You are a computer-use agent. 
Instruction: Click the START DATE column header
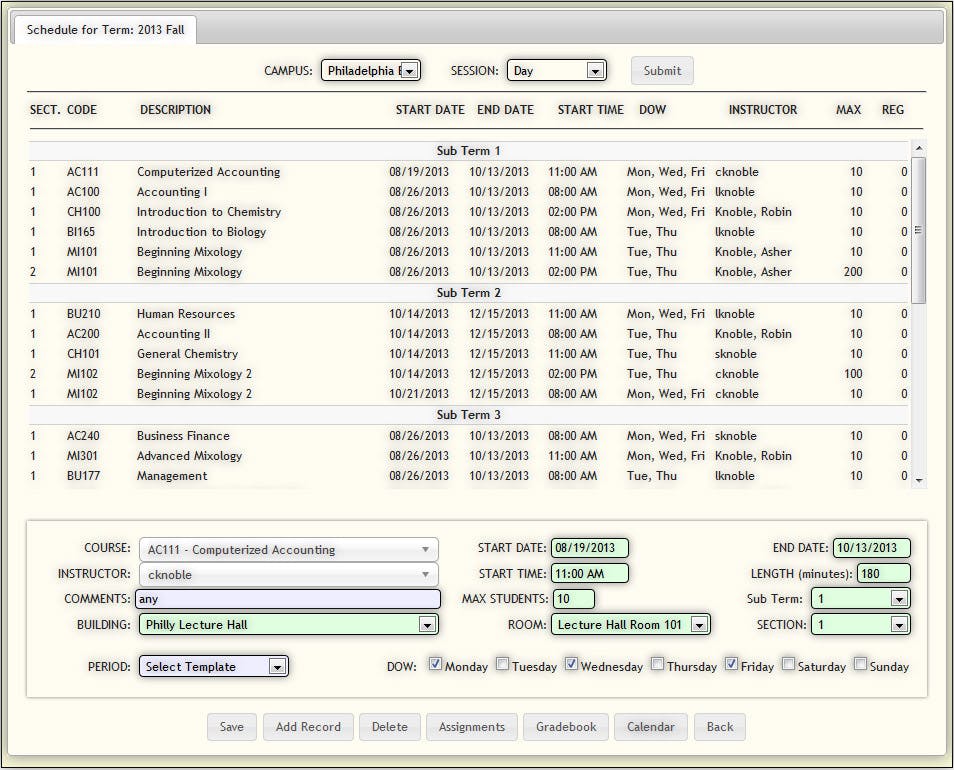[x=430, y=110]
